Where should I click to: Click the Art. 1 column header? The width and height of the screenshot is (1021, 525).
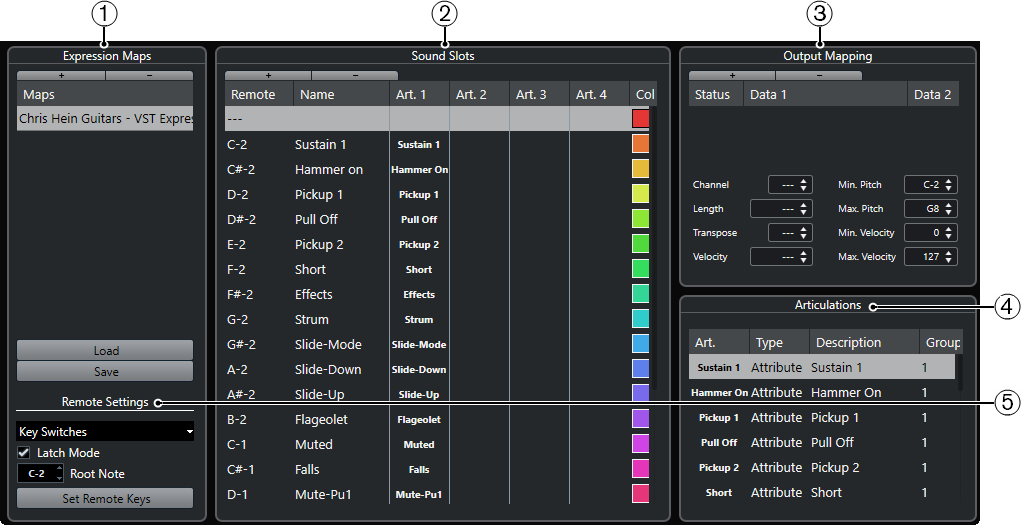pos(419,94)
